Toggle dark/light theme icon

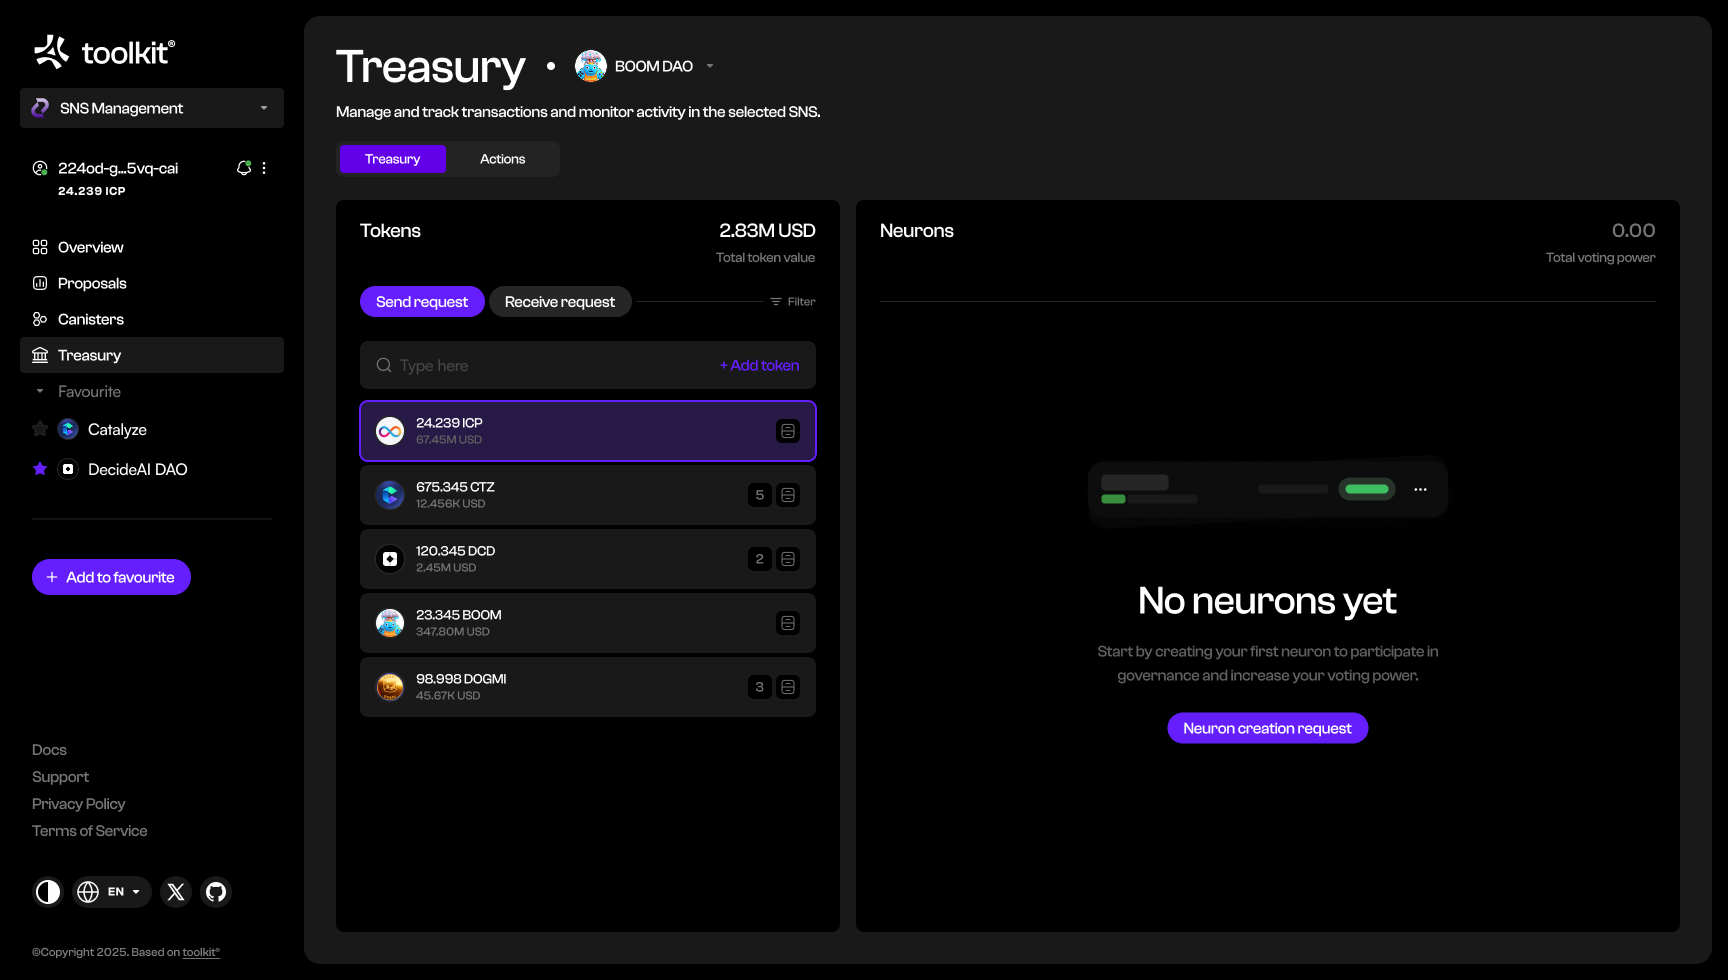[x=48, y=892]
